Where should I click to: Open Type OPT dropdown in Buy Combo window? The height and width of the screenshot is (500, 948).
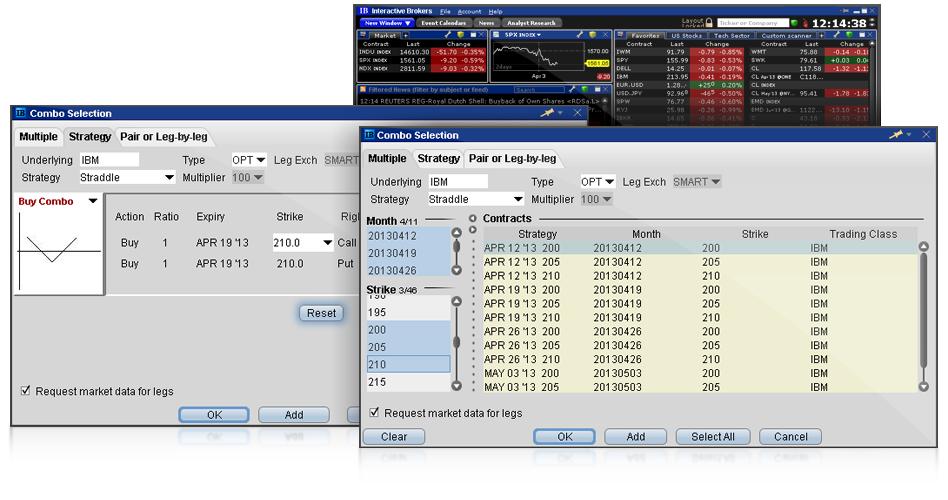[261, 160]
